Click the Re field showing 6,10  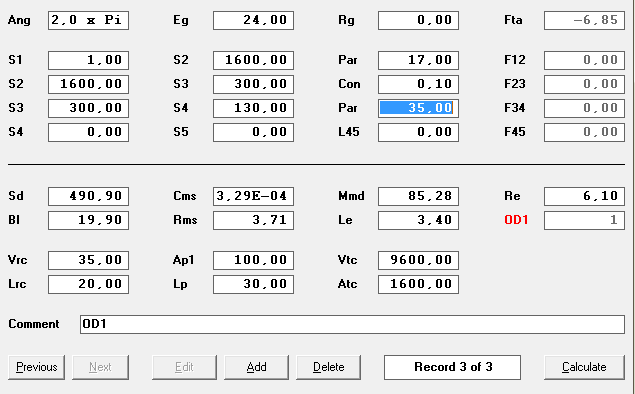584,196
